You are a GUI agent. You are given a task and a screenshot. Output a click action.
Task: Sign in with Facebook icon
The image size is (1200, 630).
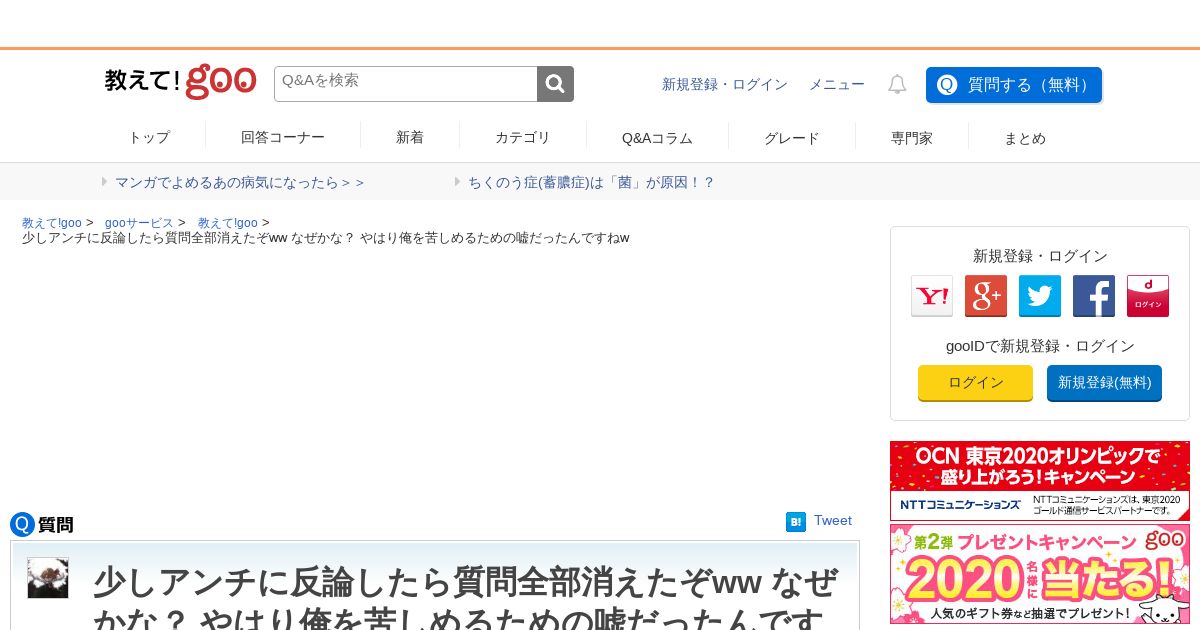[1094, 296]
